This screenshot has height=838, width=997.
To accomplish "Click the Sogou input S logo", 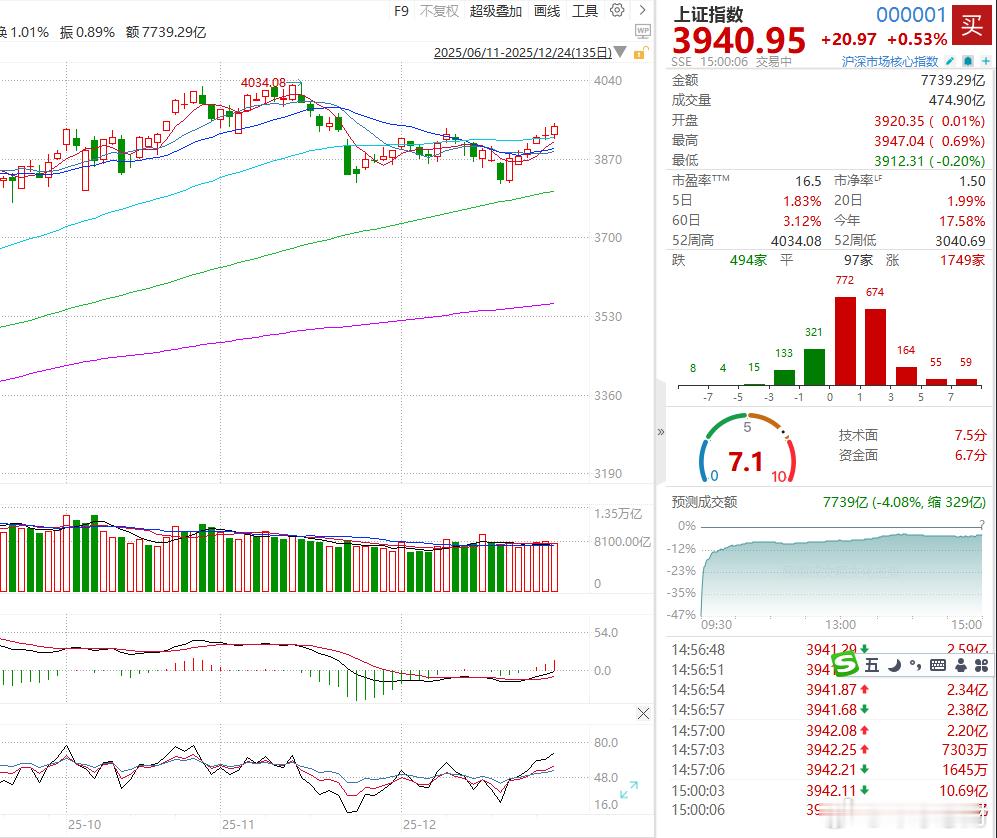I will click(x=845, y=665).
